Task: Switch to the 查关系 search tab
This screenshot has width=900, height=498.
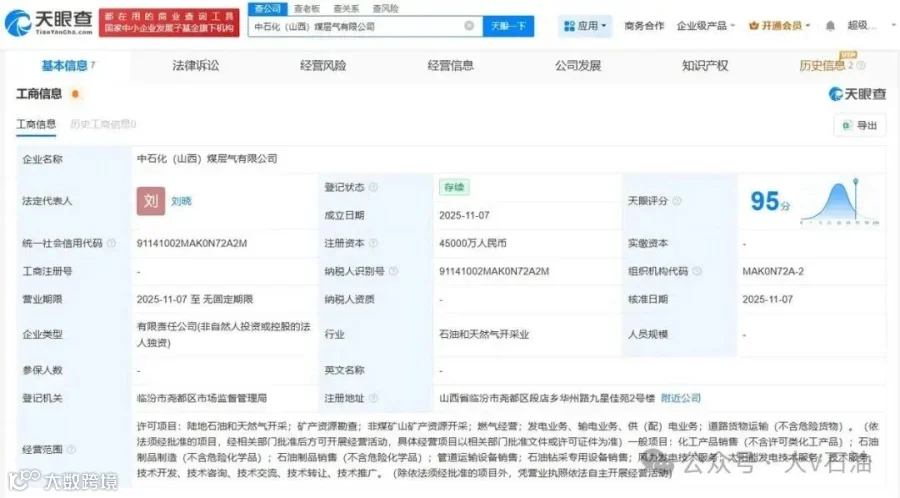Action: pyautogui.click(x=346, y=9)
